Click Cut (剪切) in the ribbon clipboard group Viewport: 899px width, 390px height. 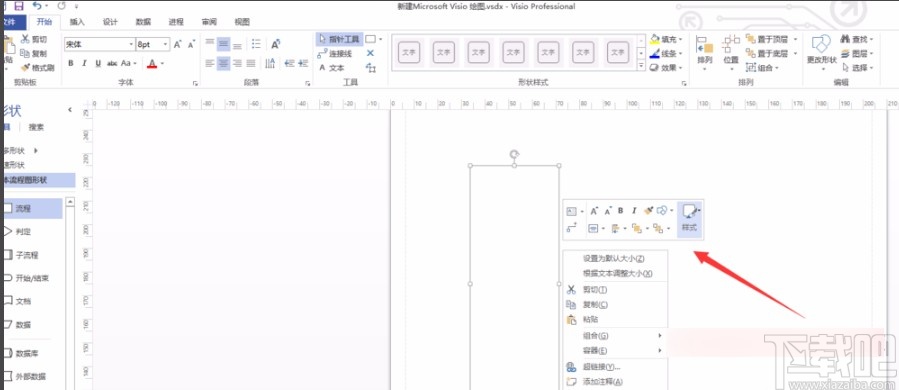(34, 39)
